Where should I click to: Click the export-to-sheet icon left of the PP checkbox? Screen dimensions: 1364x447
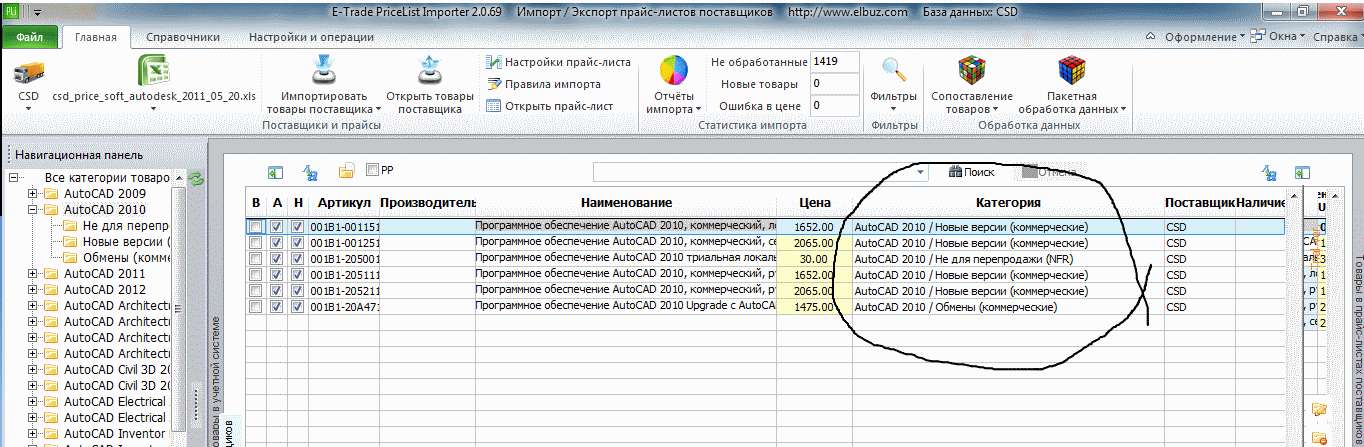274,172
